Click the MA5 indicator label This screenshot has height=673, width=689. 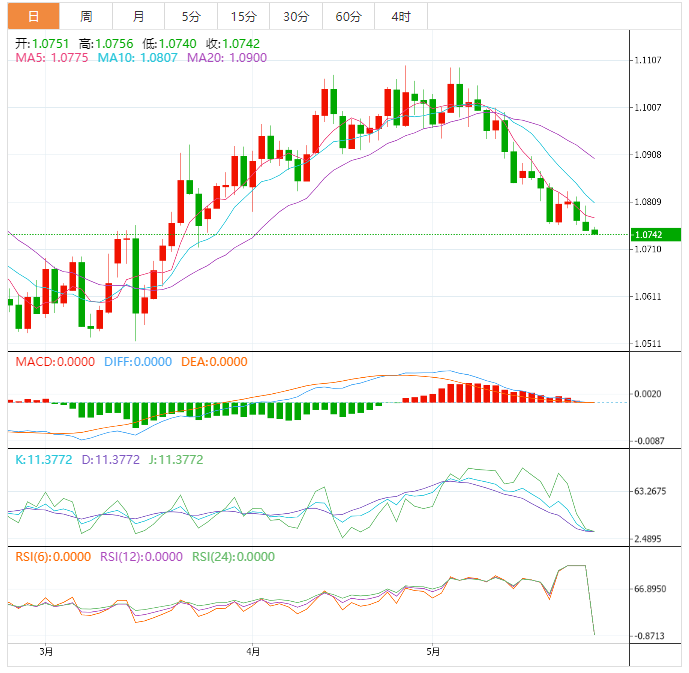point(52,59)
